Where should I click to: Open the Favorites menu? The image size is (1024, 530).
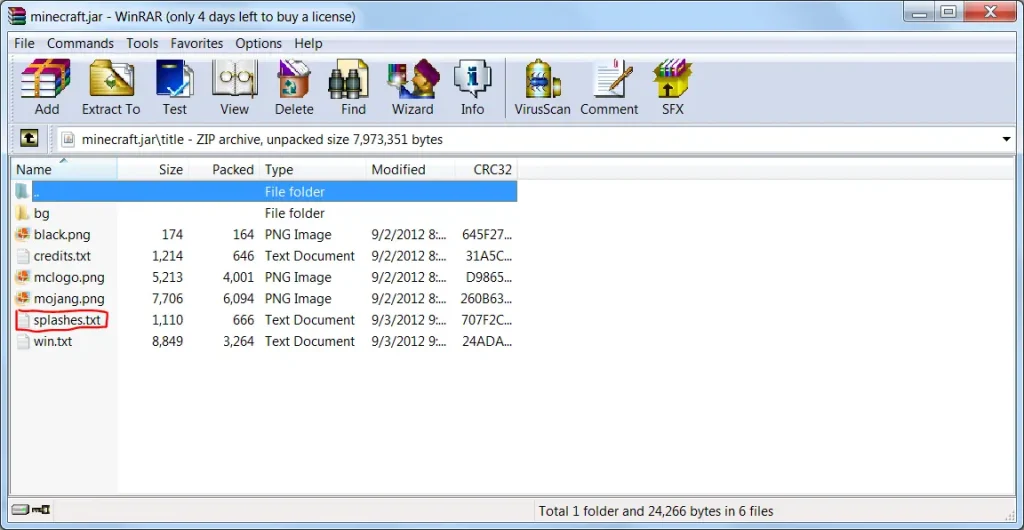pyautogui.click(x=197, y=44)
